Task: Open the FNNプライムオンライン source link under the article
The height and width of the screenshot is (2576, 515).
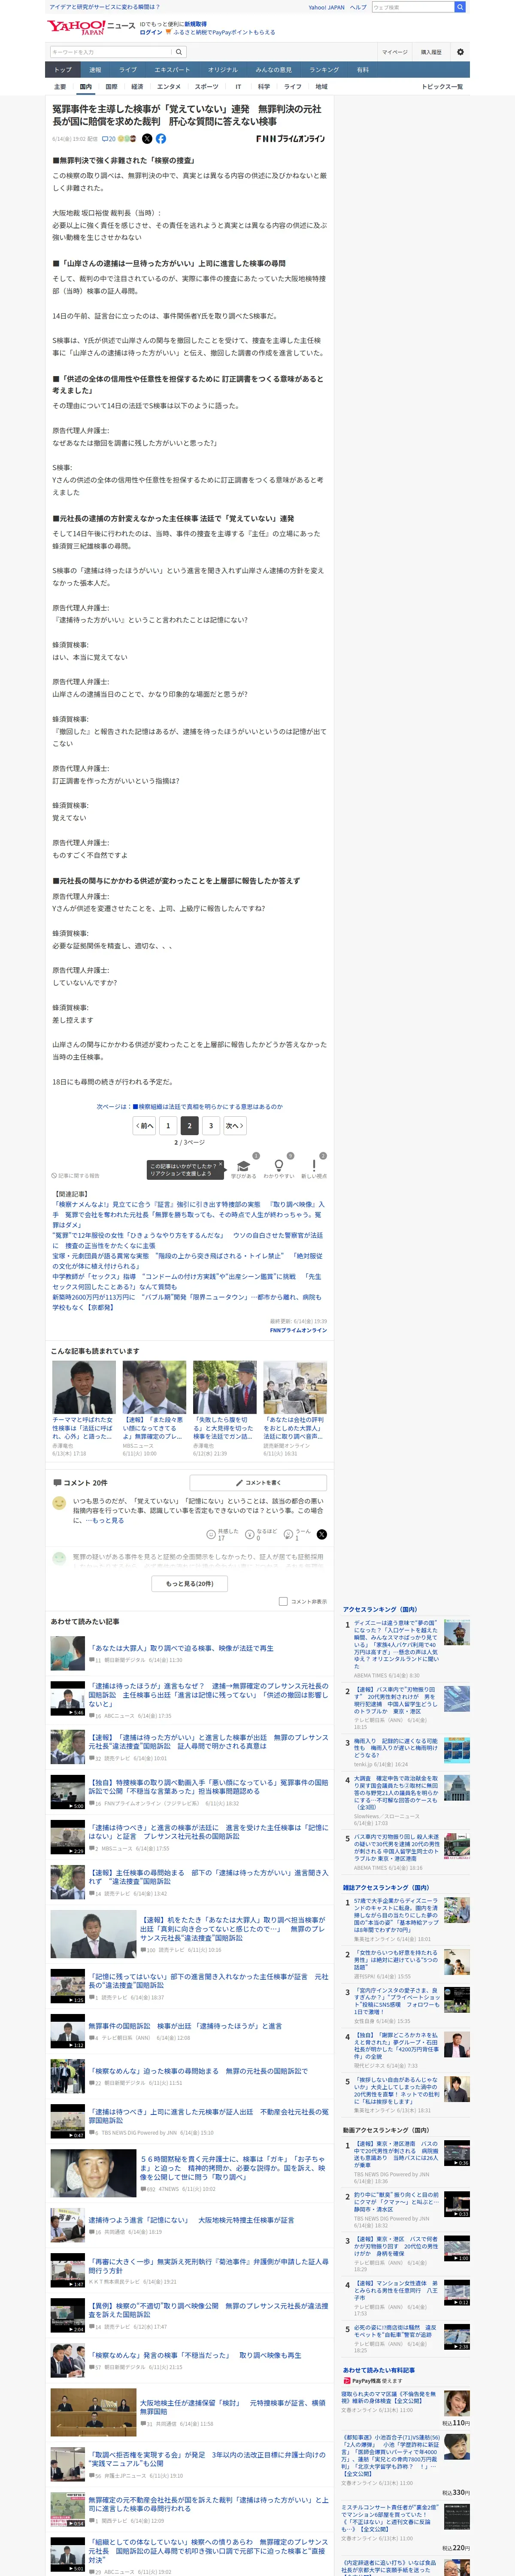Action: pyautogui.click(x=298, y=1330)
